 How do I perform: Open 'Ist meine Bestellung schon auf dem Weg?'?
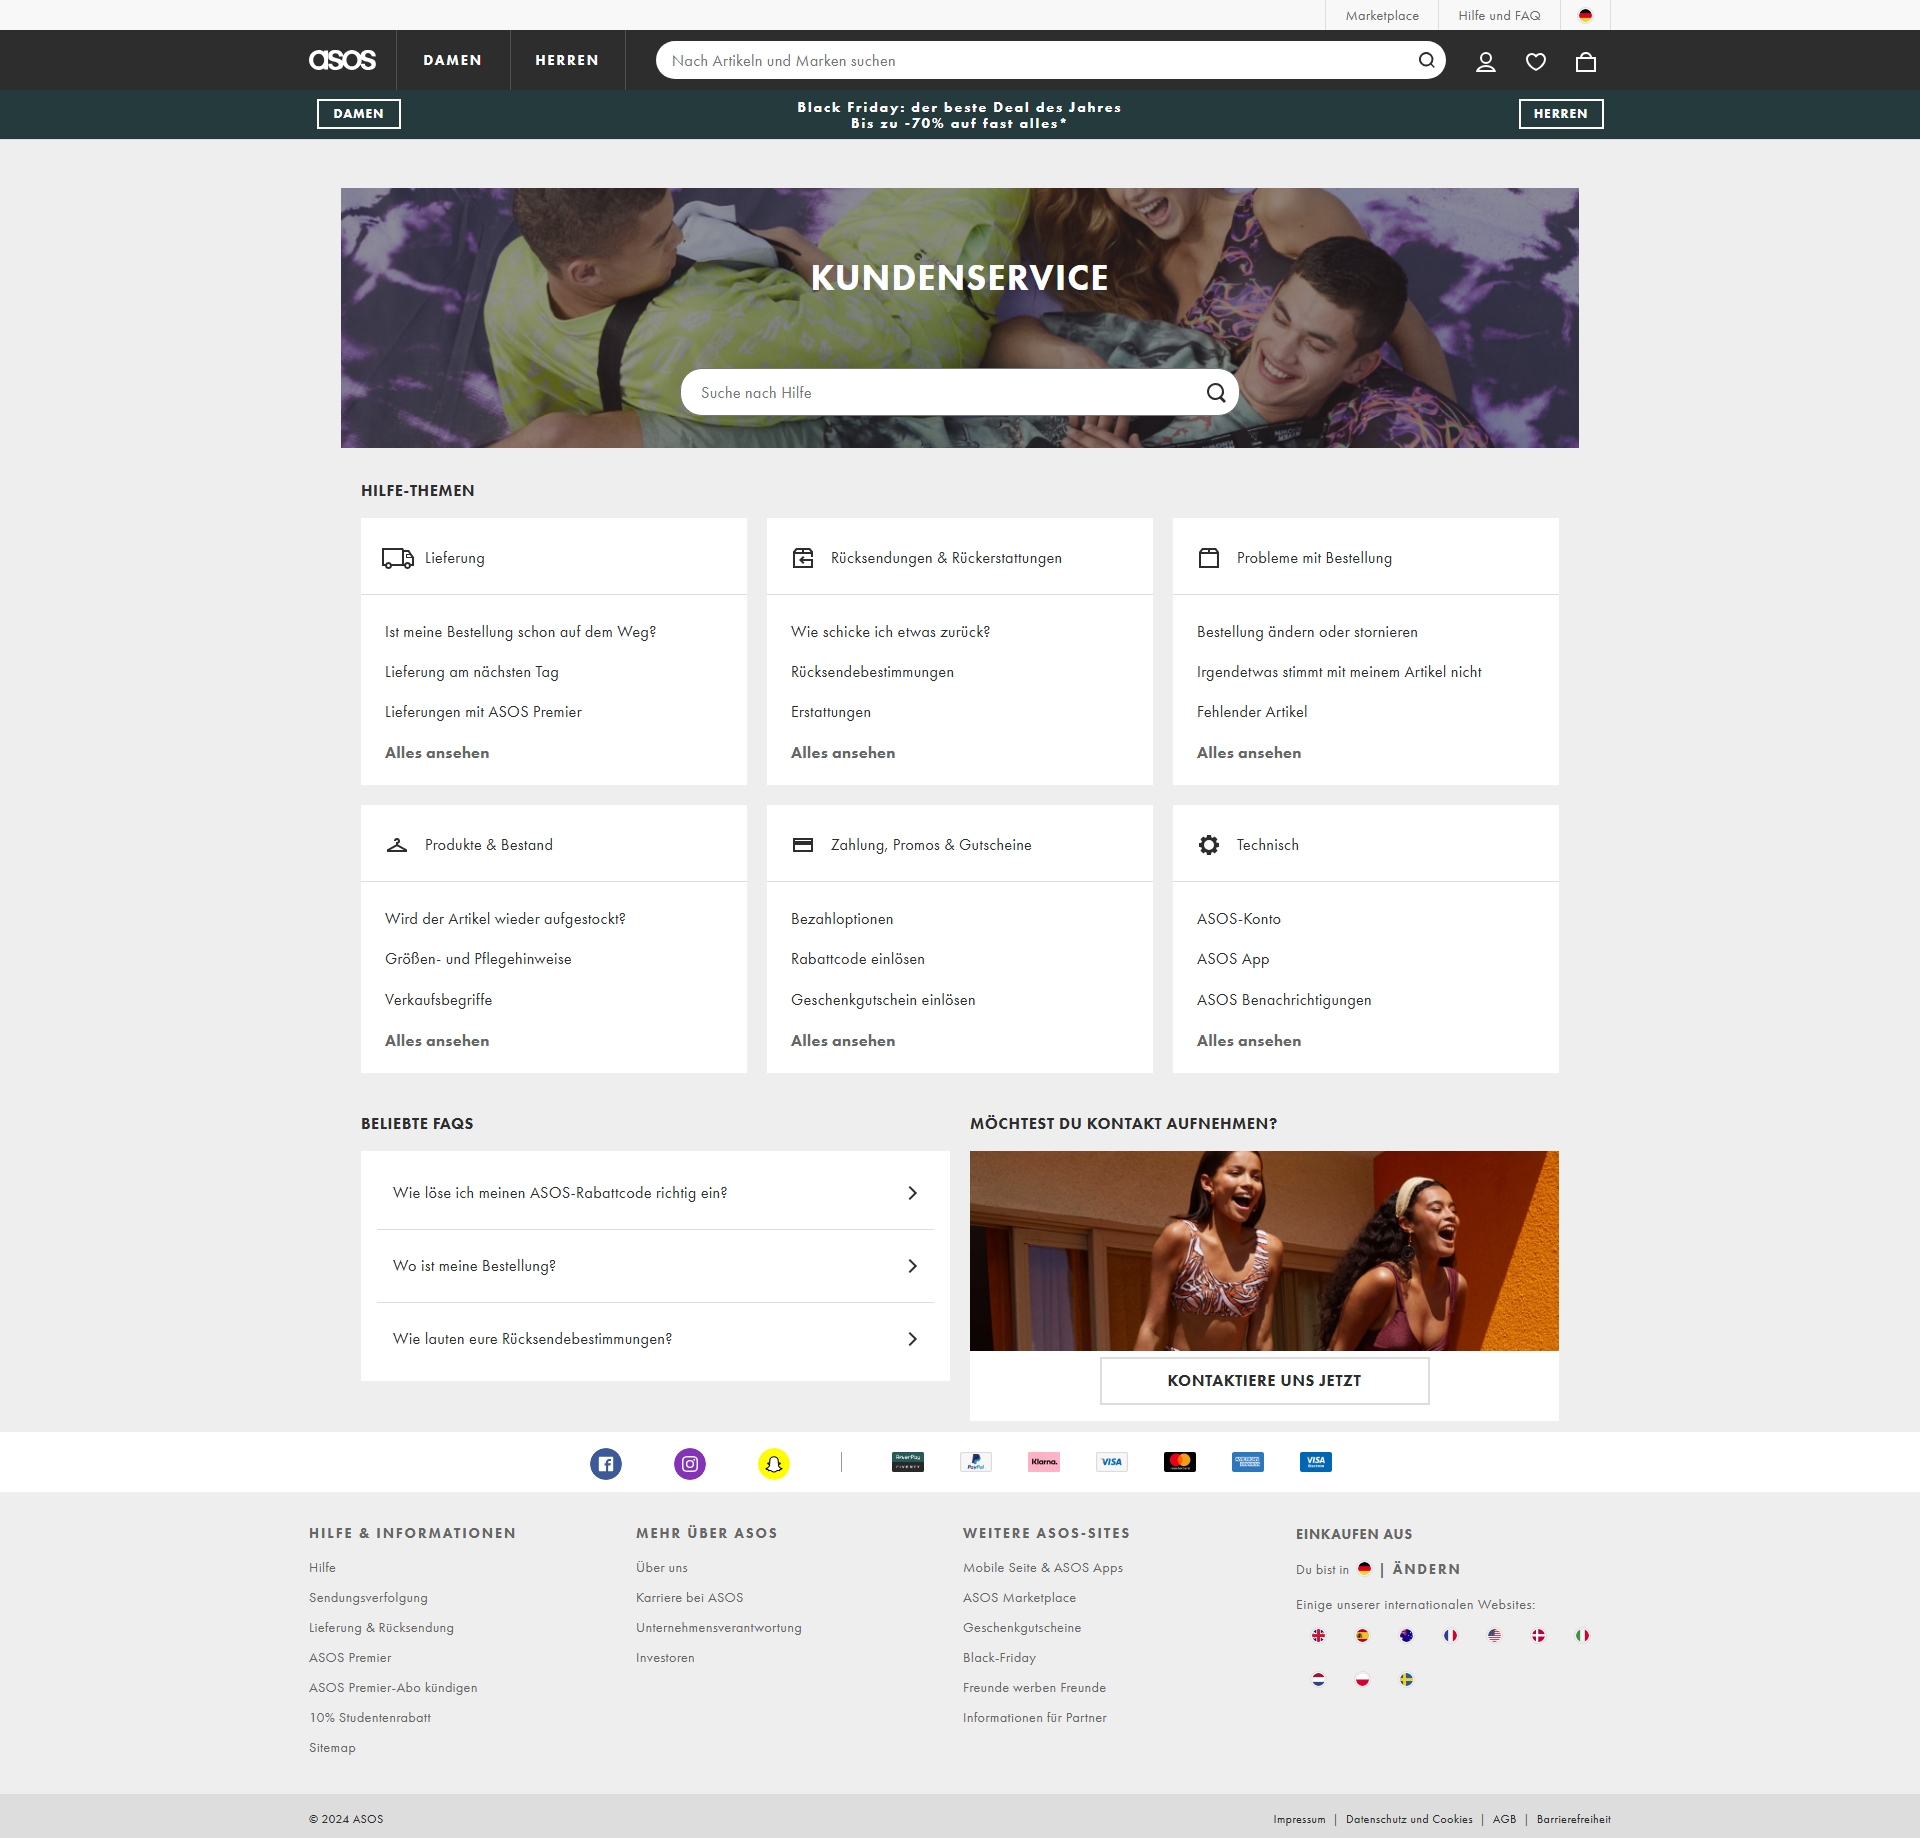[520, 632]
